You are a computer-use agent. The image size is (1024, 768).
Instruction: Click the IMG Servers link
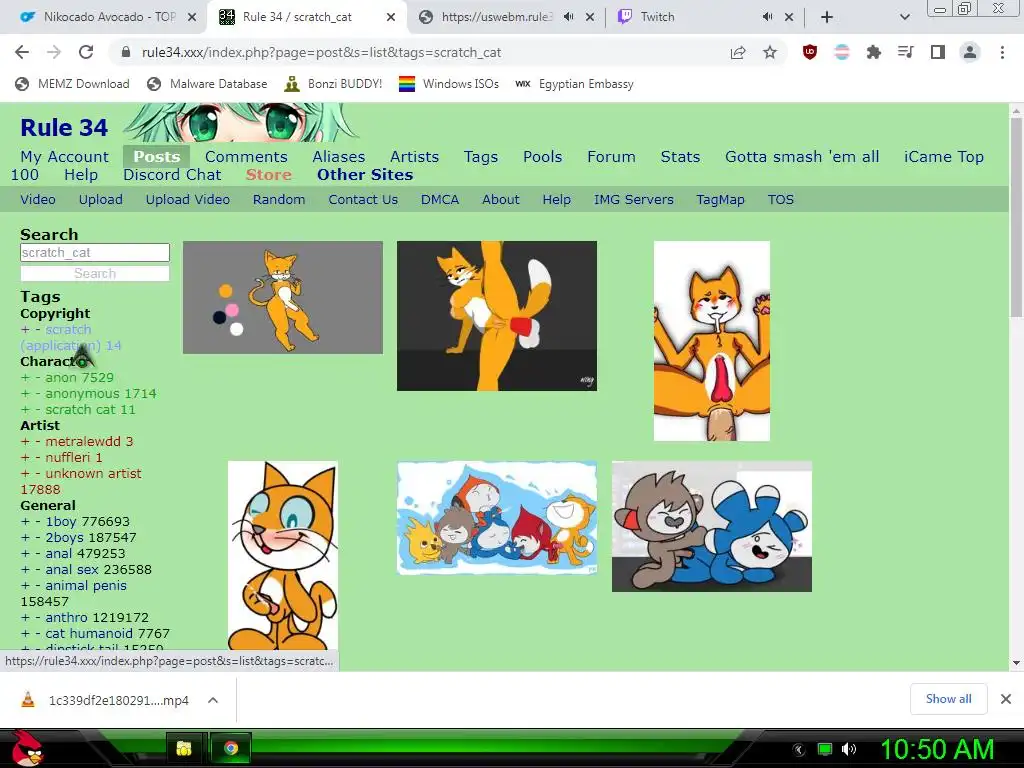pos(633,200)
